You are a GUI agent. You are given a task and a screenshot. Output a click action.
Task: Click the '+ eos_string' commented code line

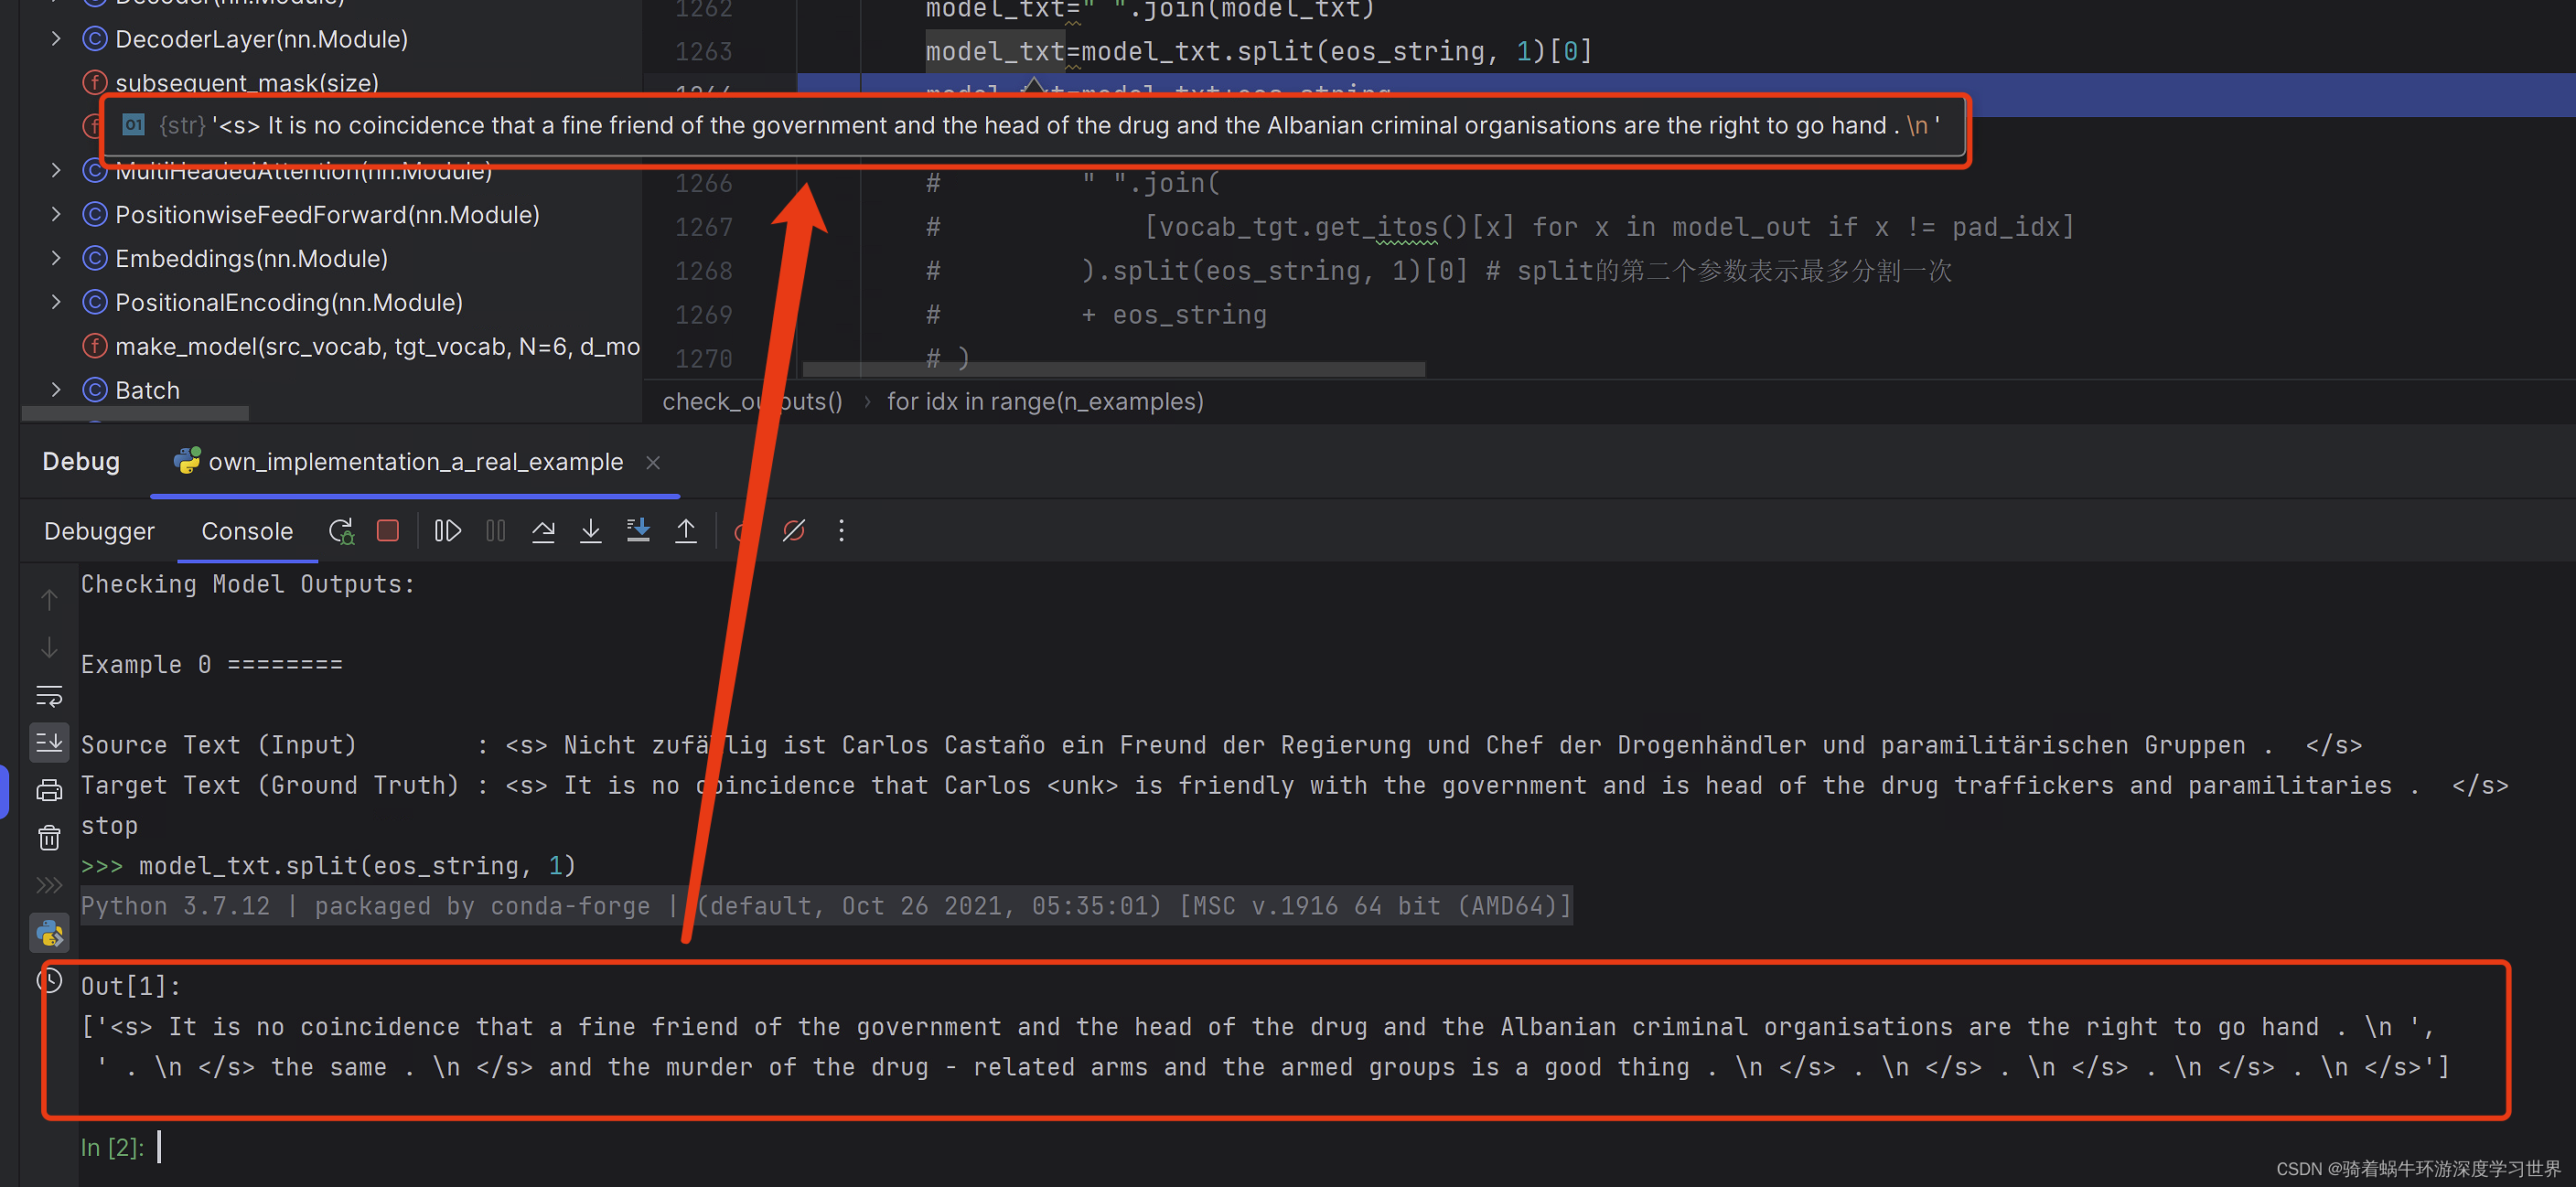pyautogui.click(x=1173, y=315)
